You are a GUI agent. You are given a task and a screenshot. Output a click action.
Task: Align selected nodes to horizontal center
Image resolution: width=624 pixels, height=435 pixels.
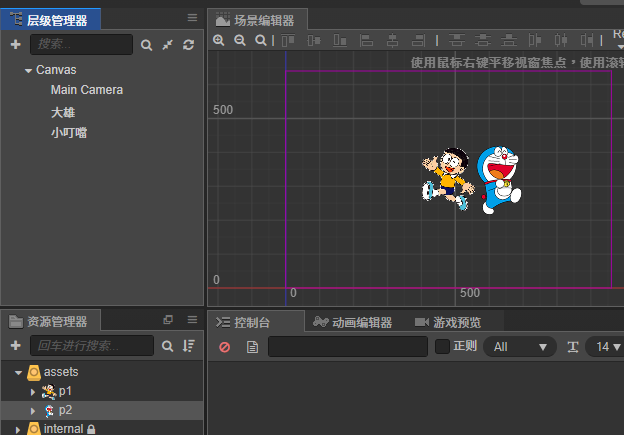pyautogui.click(x=392, y=40)
